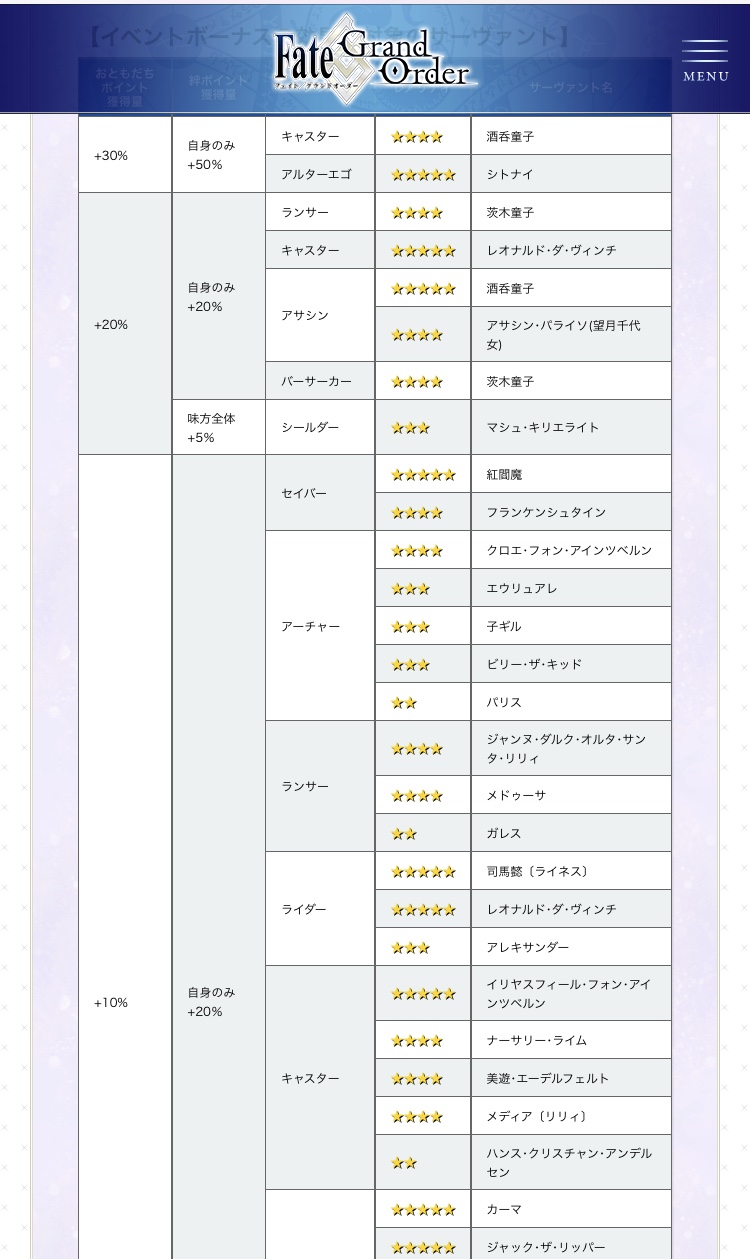Click the three-star rating beside アレキサンダー
Screen dimensions: 750x1259
click(410, 947)
